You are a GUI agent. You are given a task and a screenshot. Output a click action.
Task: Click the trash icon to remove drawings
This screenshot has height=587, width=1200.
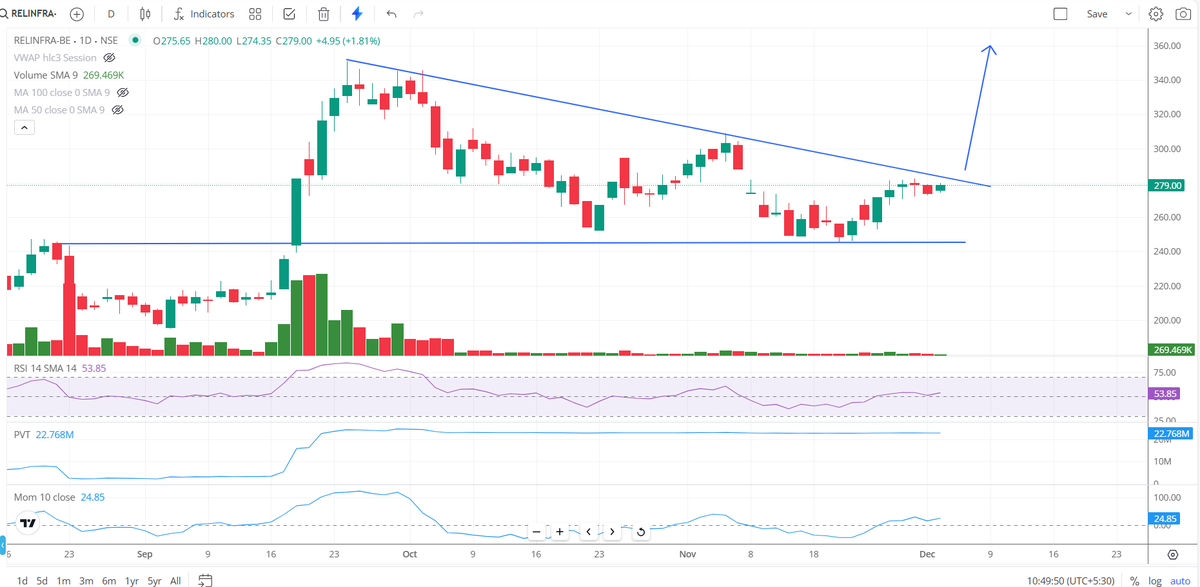click(x=324, y=14)
